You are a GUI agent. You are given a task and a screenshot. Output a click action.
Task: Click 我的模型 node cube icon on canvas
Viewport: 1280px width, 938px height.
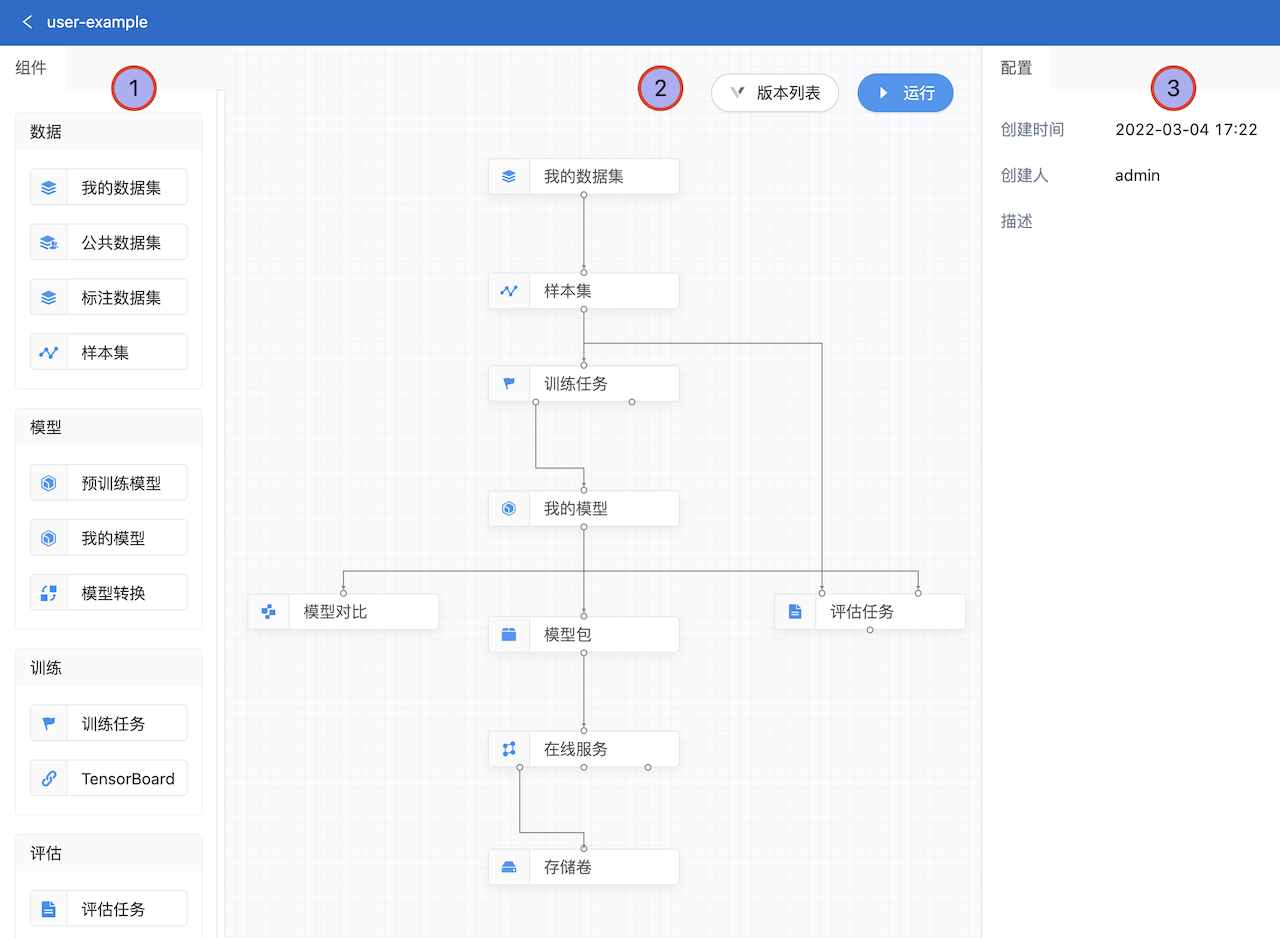pyautogui.click(x=509, y=508)
